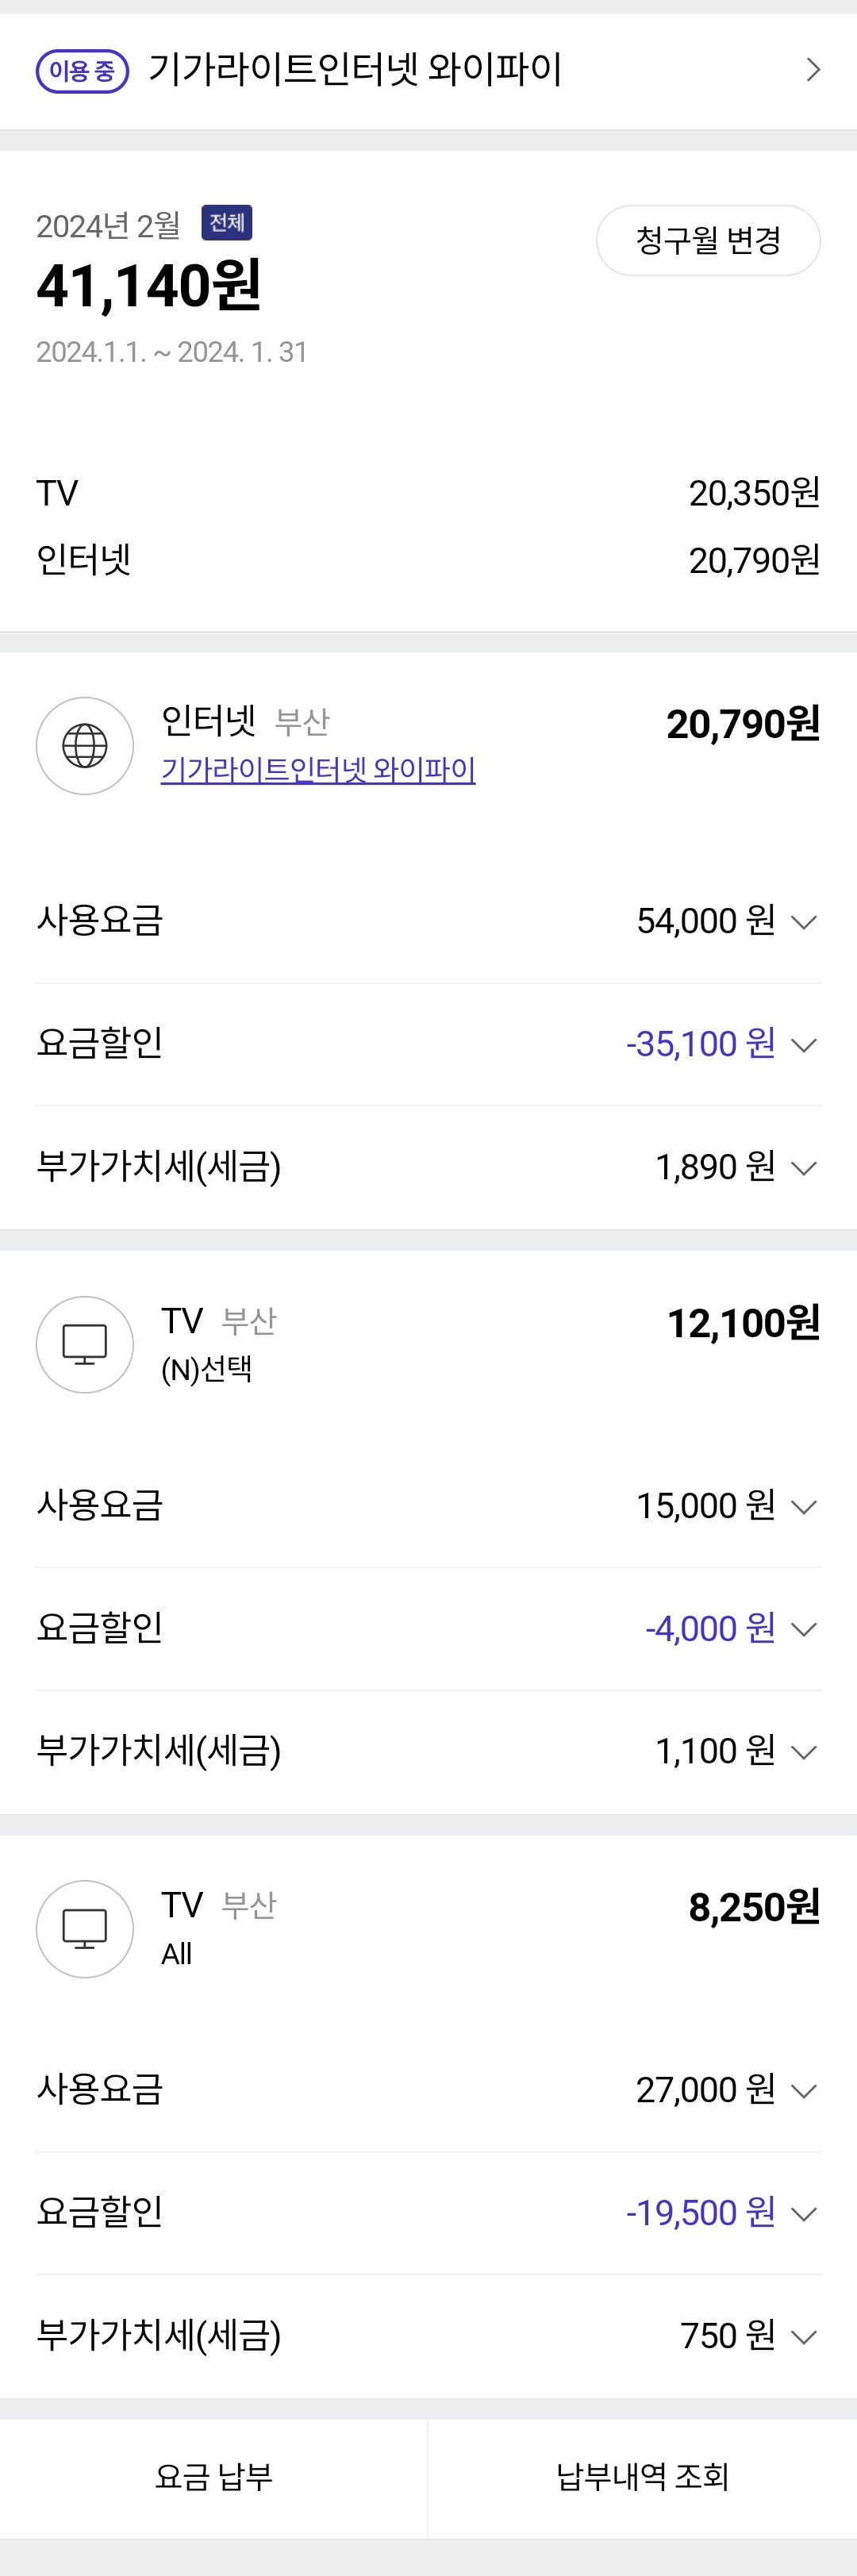Open the 기가라이트인터넷 와이파이 underlined link
Viewport: 857px width, 2576px height.
(x=318, y=770)
